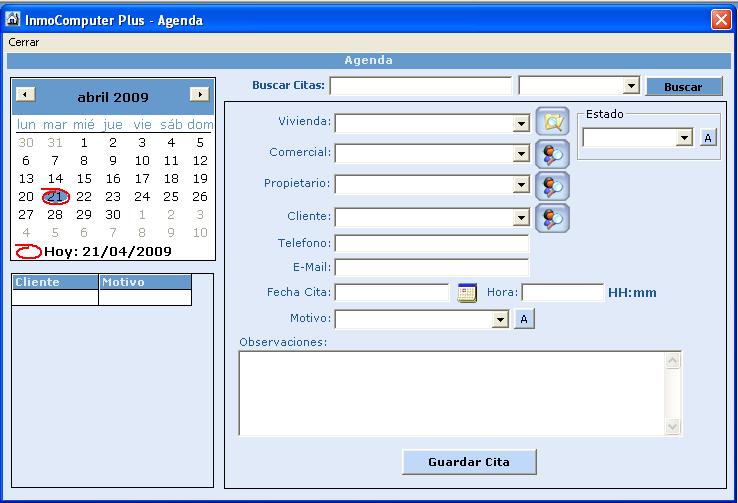Click Observaciones scrollbar down arrow

tap(673, 427)
